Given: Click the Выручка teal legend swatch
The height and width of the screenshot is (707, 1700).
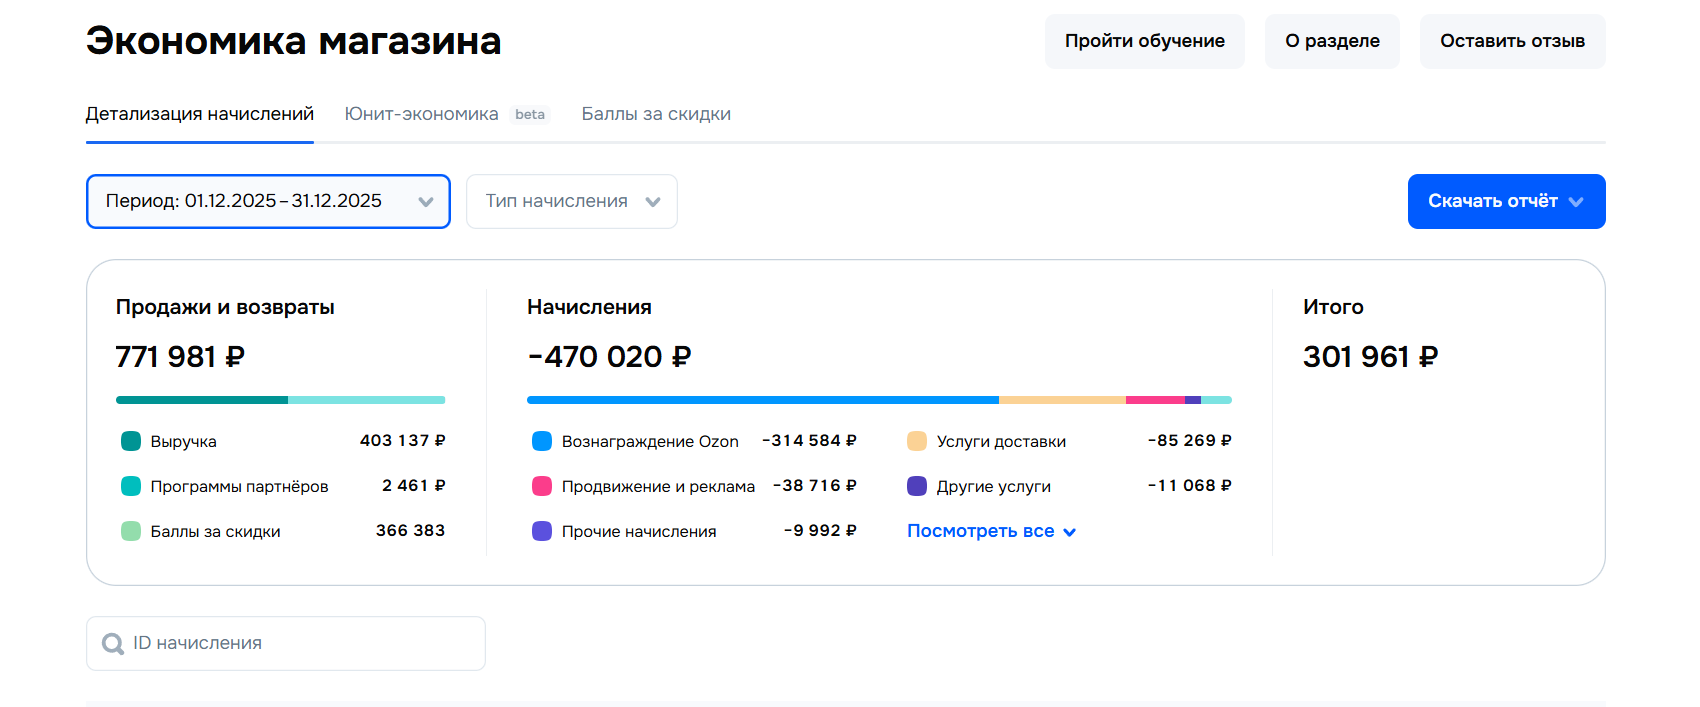Looking at the screenshot, I should point(131,441).
